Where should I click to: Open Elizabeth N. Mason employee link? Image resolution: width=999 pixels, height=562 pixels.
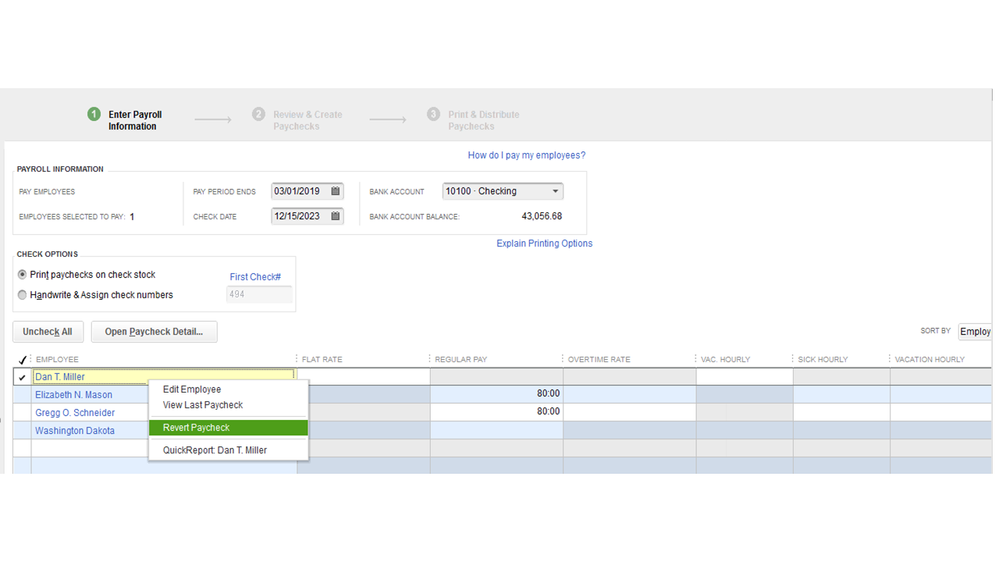click(x=73, y=395)
